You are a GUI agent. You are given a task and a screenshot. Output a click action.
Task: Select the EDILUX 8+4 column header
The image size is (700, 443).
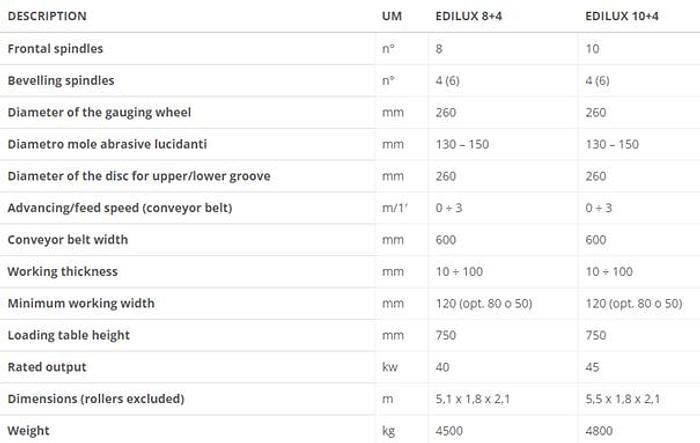click(472, 16)
